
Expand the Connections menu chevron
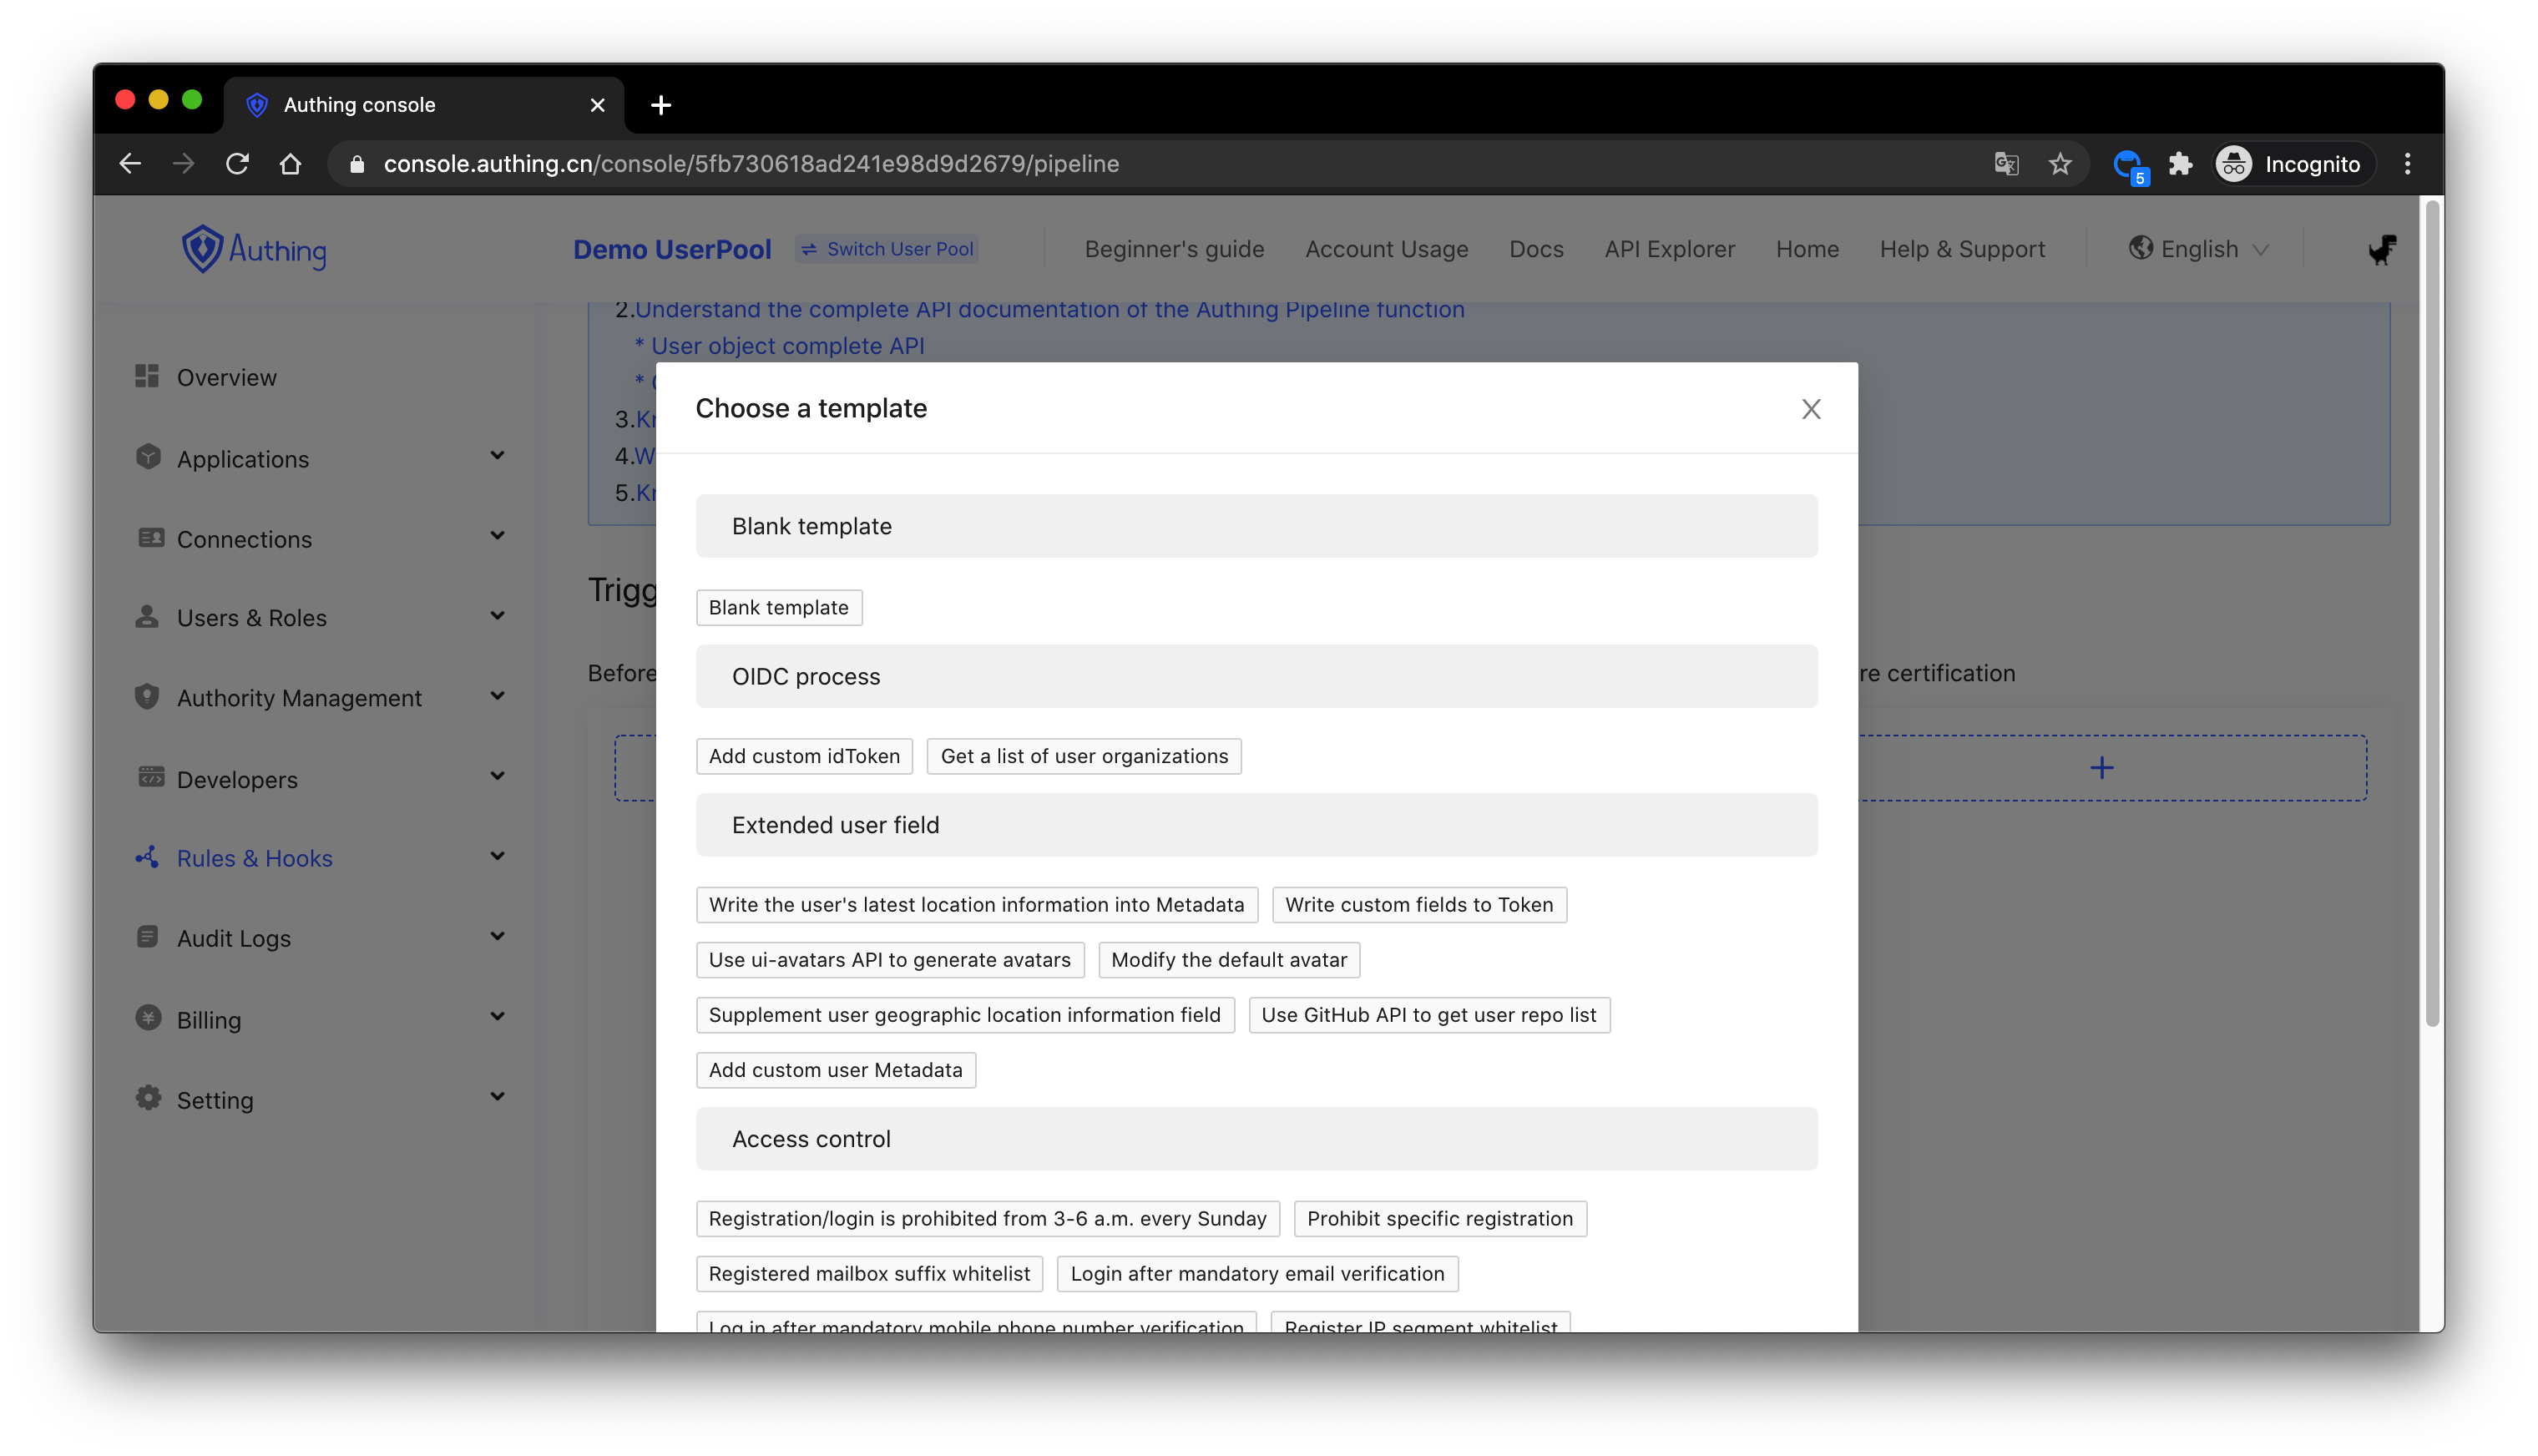[497, 536]
